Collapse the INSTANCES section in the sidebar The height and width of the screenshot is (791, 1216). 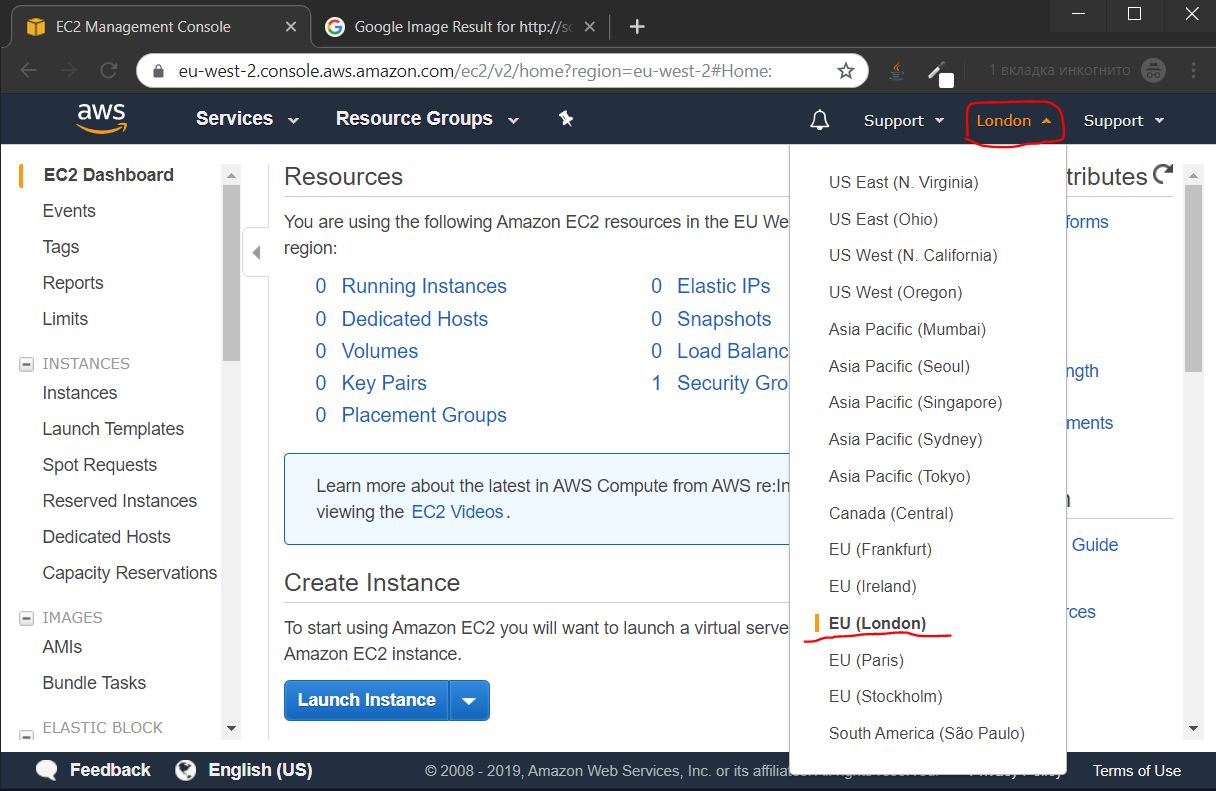[x=25, y=363]
